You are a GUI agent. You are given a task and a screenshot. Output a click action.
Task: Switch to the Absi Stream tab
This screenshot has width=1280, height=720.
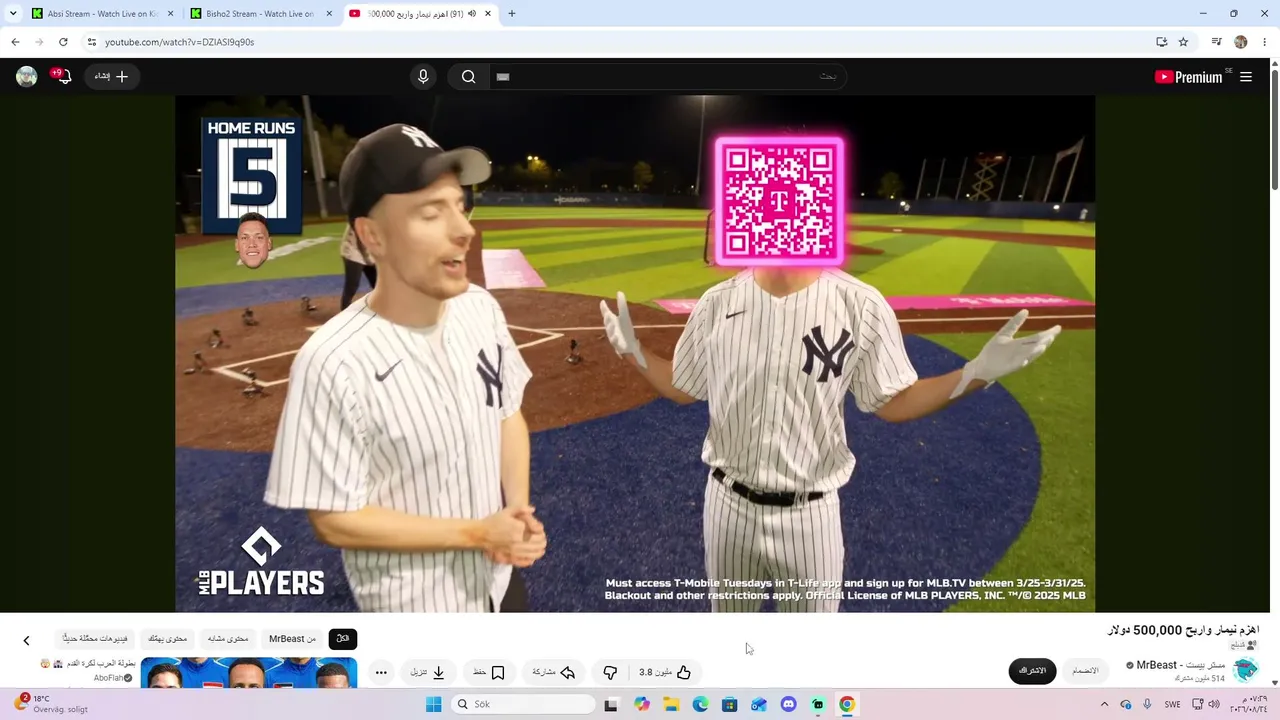coord(102,14)
